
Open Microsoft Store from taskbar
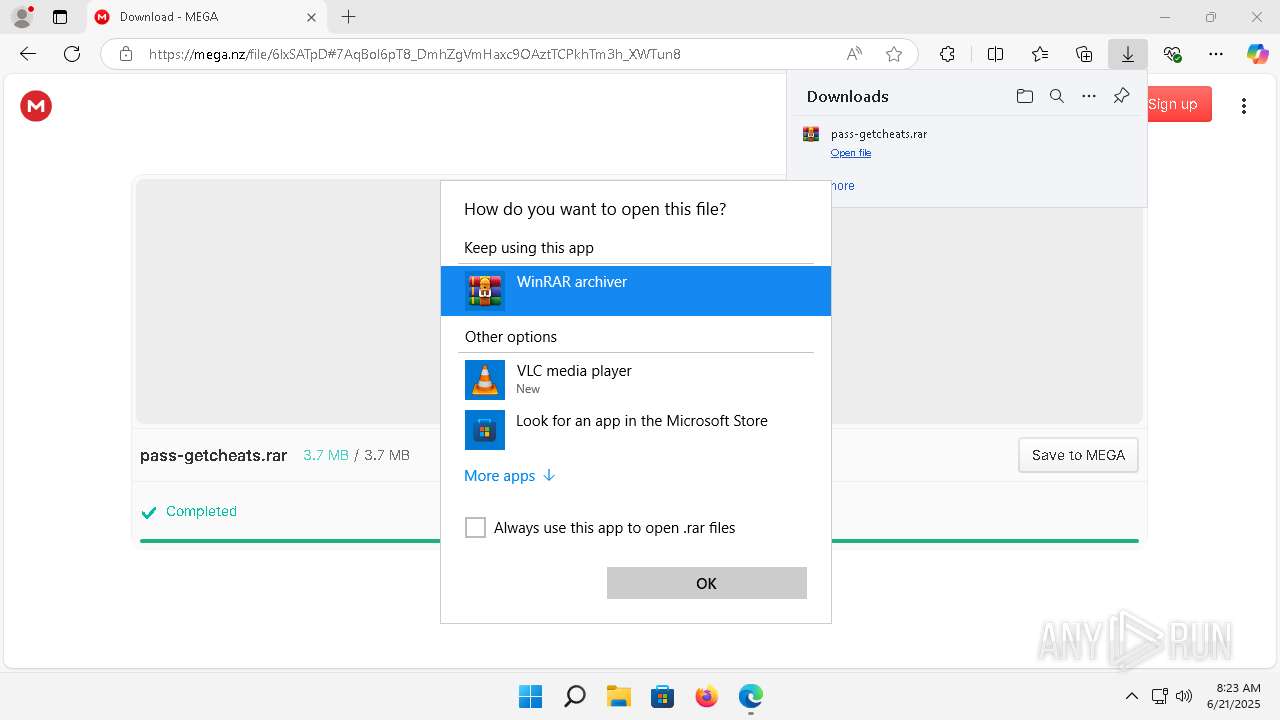662,696
